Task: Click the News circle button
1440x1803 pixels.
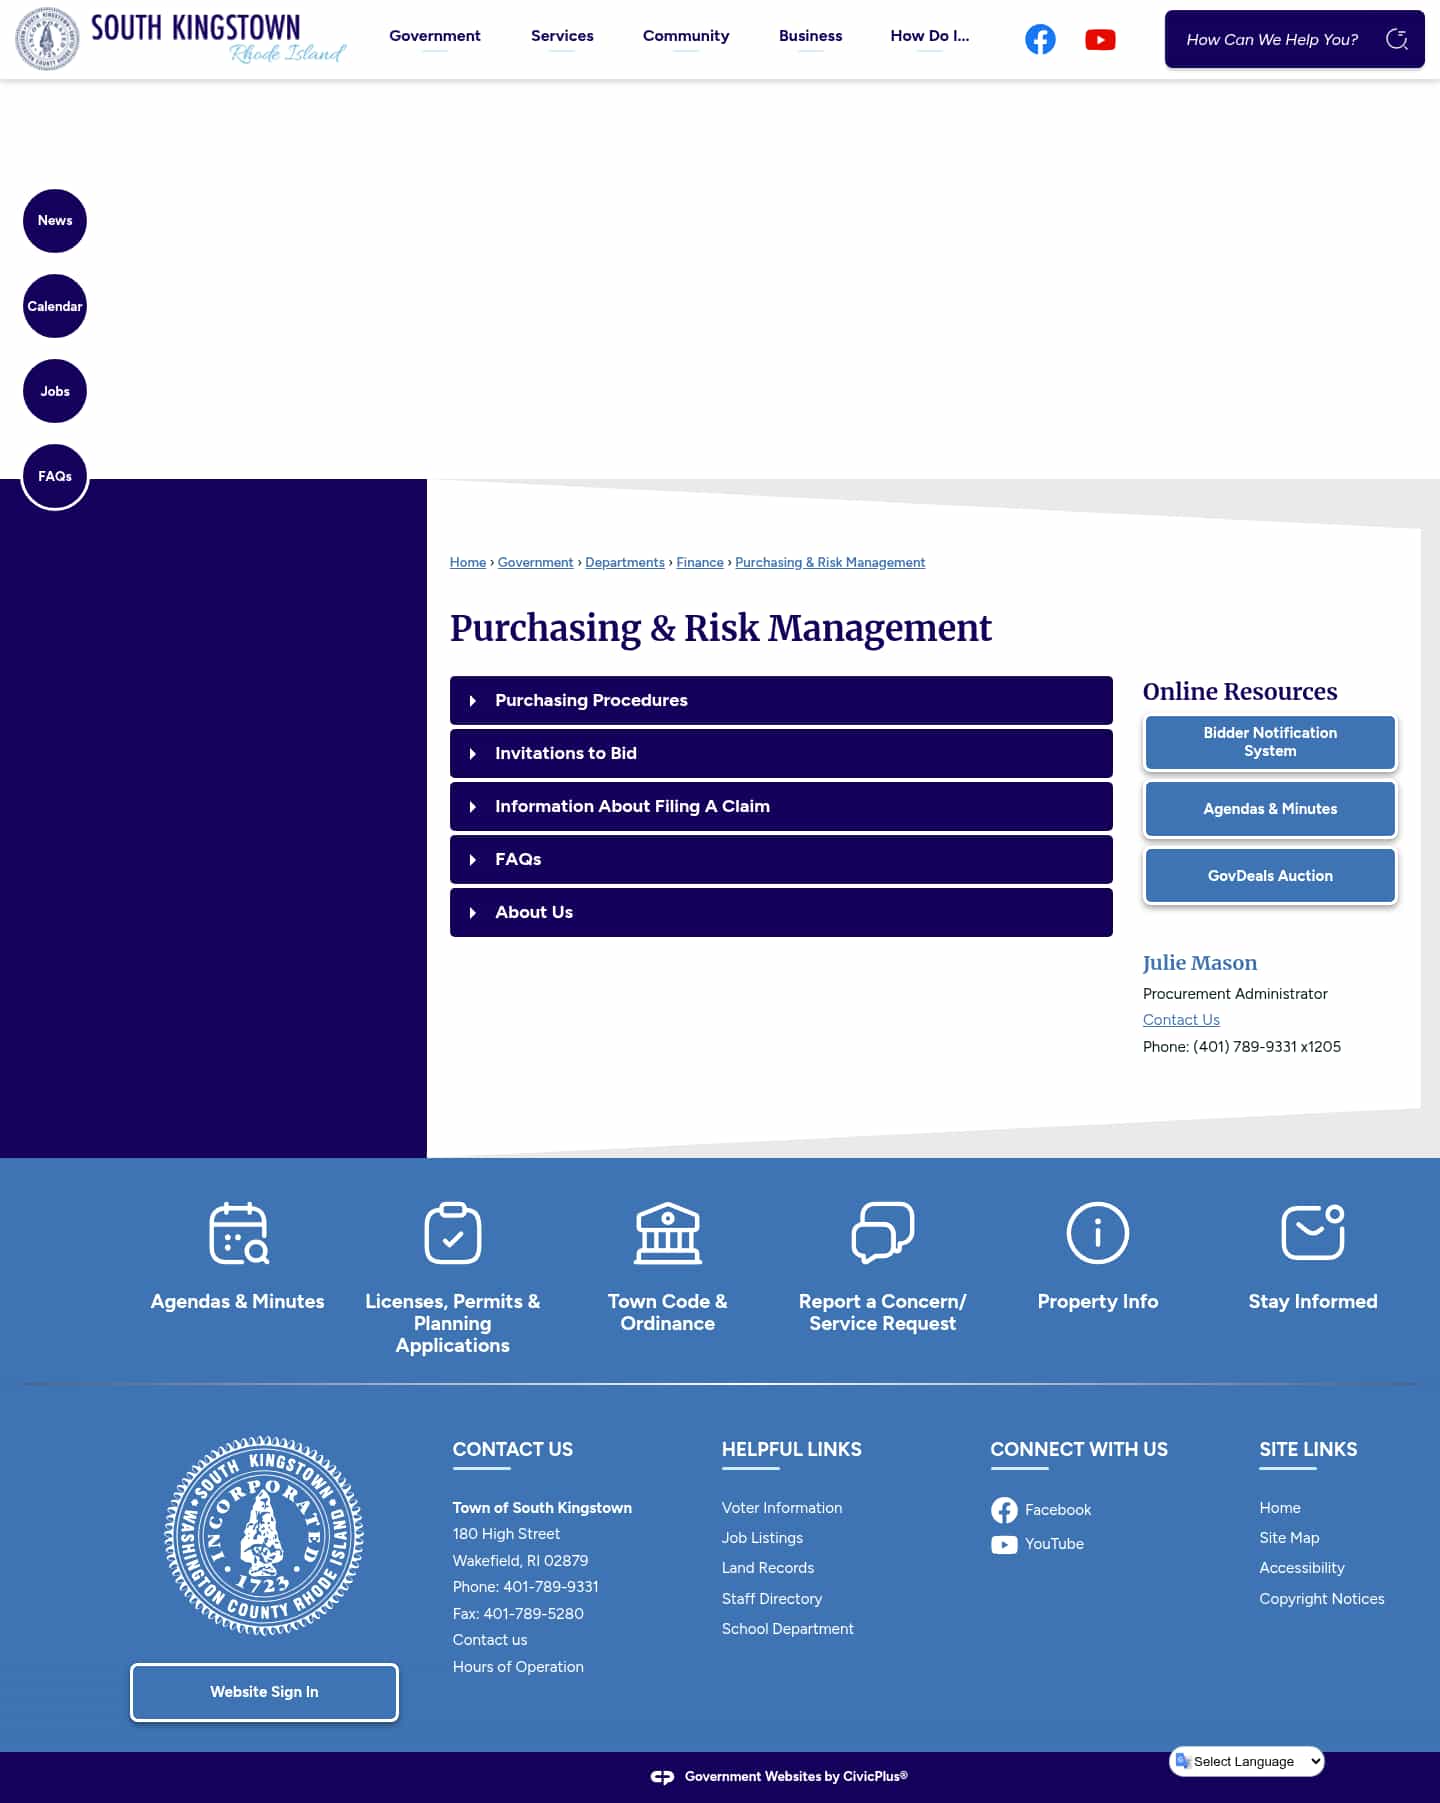Action: [x=55, y=221]
